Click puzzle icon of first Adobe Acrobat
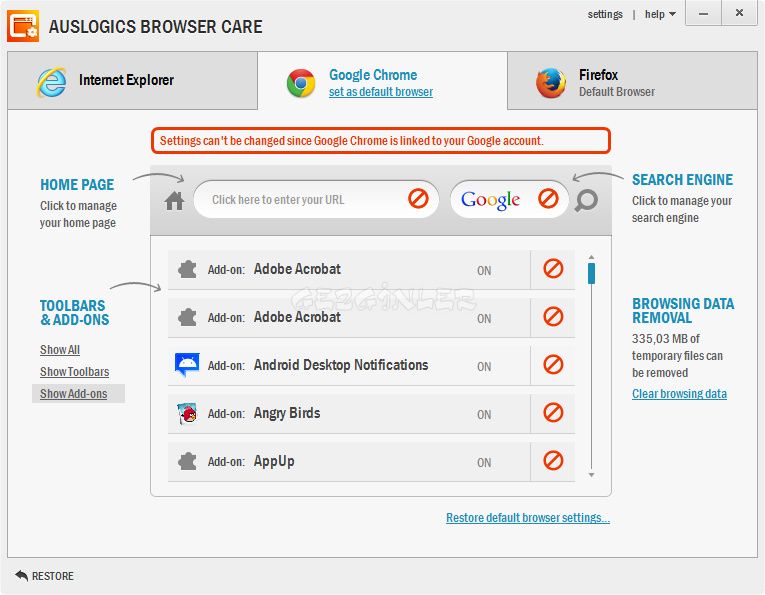This screenshot has height=595, width=765. [187, 269]
